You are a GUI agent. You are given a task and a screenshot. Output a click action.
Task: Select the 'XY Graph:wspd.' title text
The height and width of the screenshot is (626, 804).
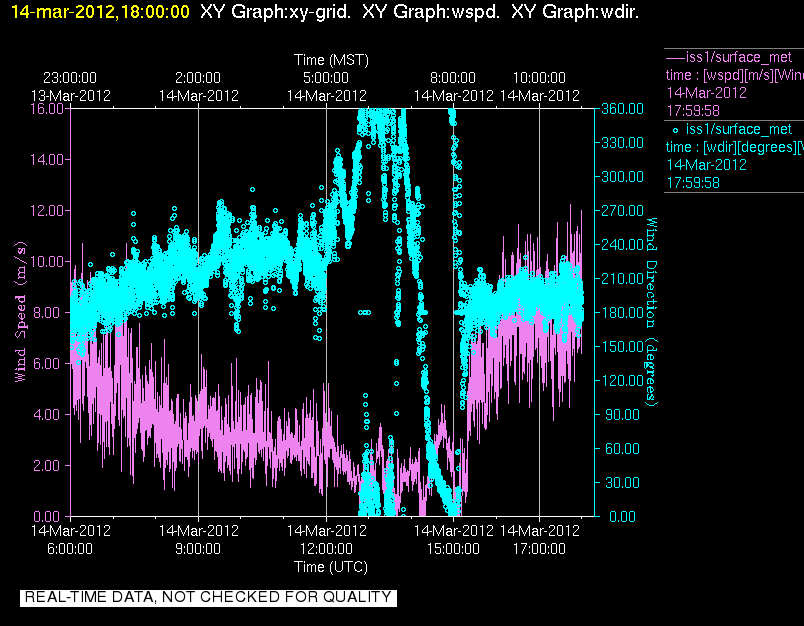pyautogui.click(x=431, y=11)
